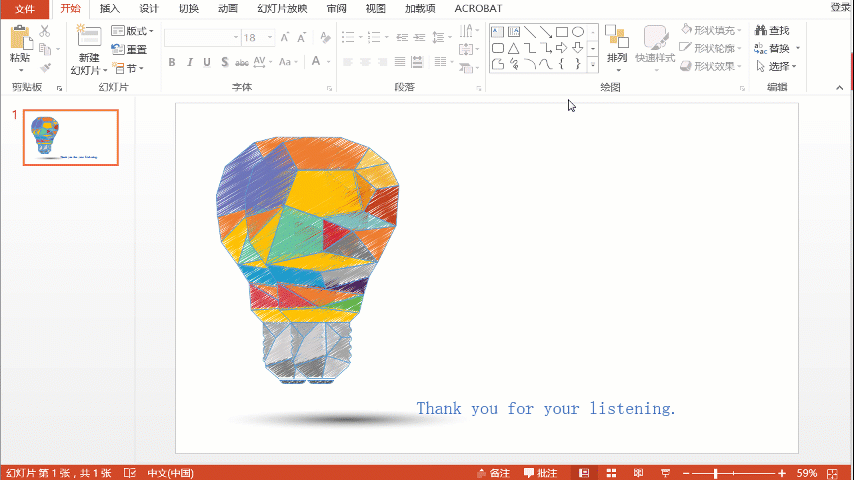
Task: Switch to the 动画 tab
Action: click(x=228, y=9)
